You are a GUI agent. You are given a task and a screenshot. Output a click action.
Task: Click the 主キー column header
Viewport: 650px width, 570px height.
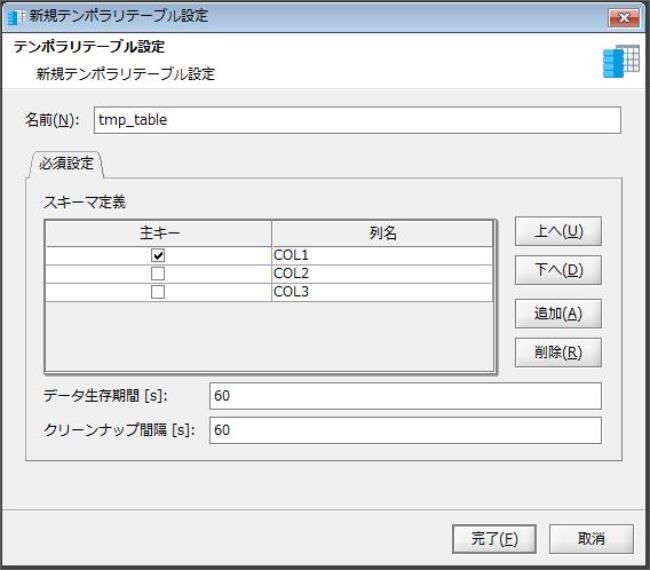158,233
